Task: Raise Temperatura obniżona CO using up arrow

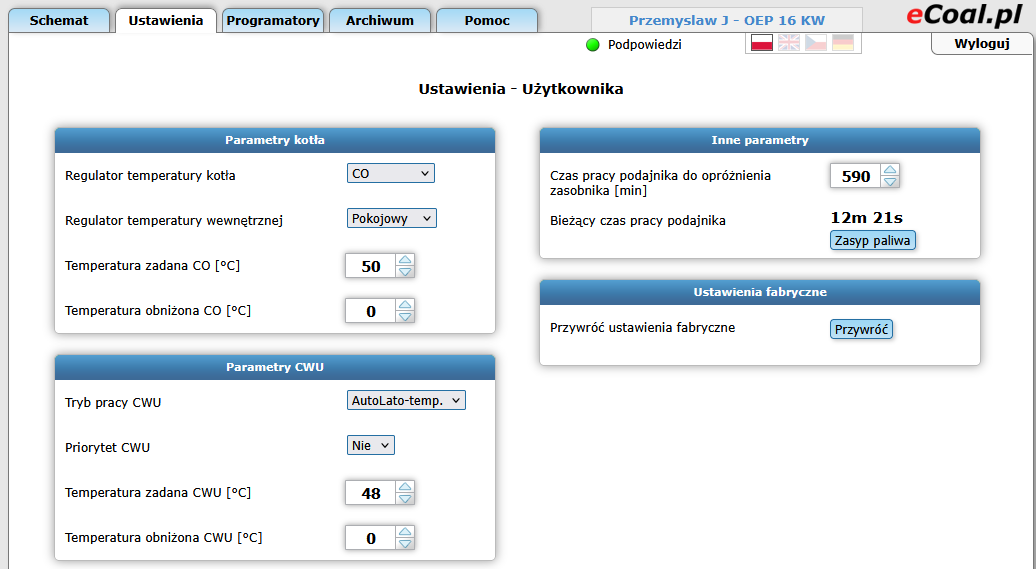Action: click(x=405, y=305)
